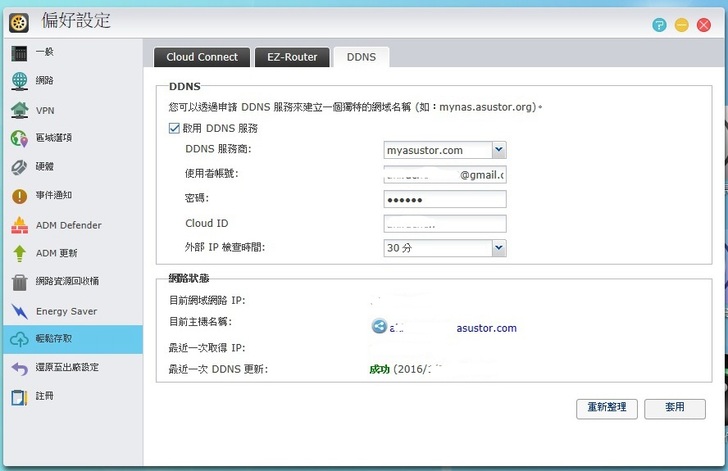
Task: Expand the DDNS 服務商 dropdown arrow
Action: (x=499, y=150)
